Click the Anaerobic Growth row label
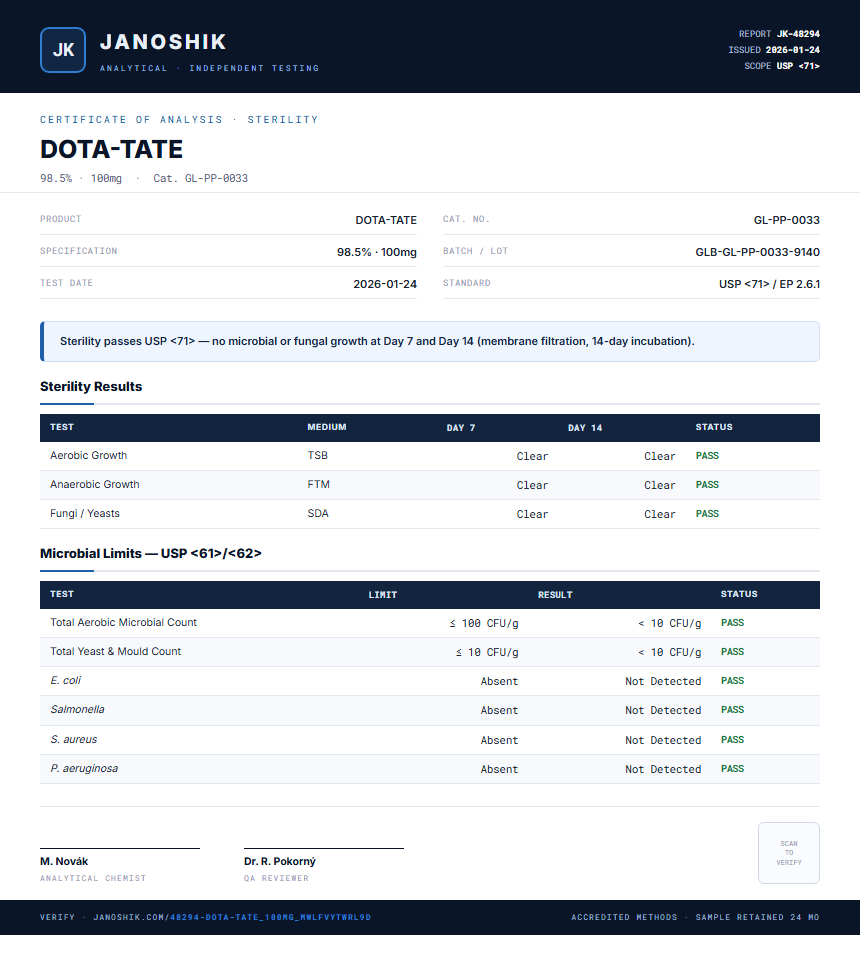The height and width of the screenshot is (963, 860). pyautogui.click(x=95, y=485)
